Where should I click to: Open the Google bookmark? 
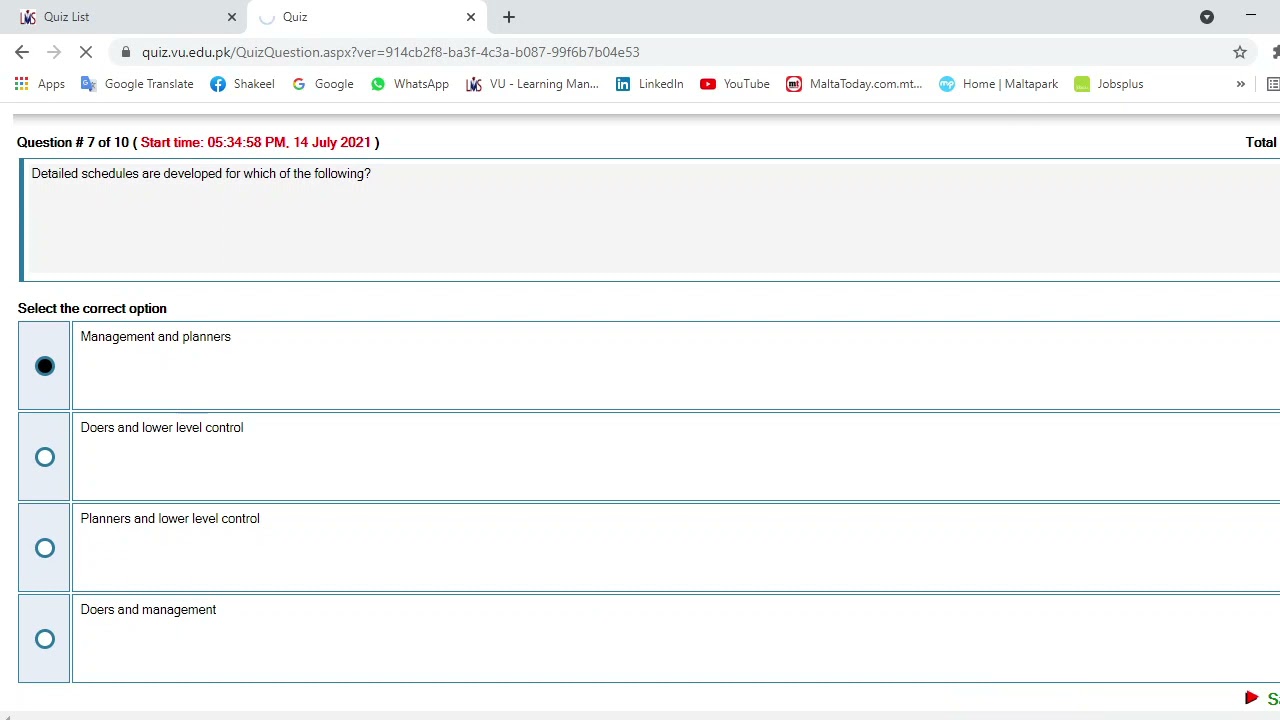click(322, 84)
